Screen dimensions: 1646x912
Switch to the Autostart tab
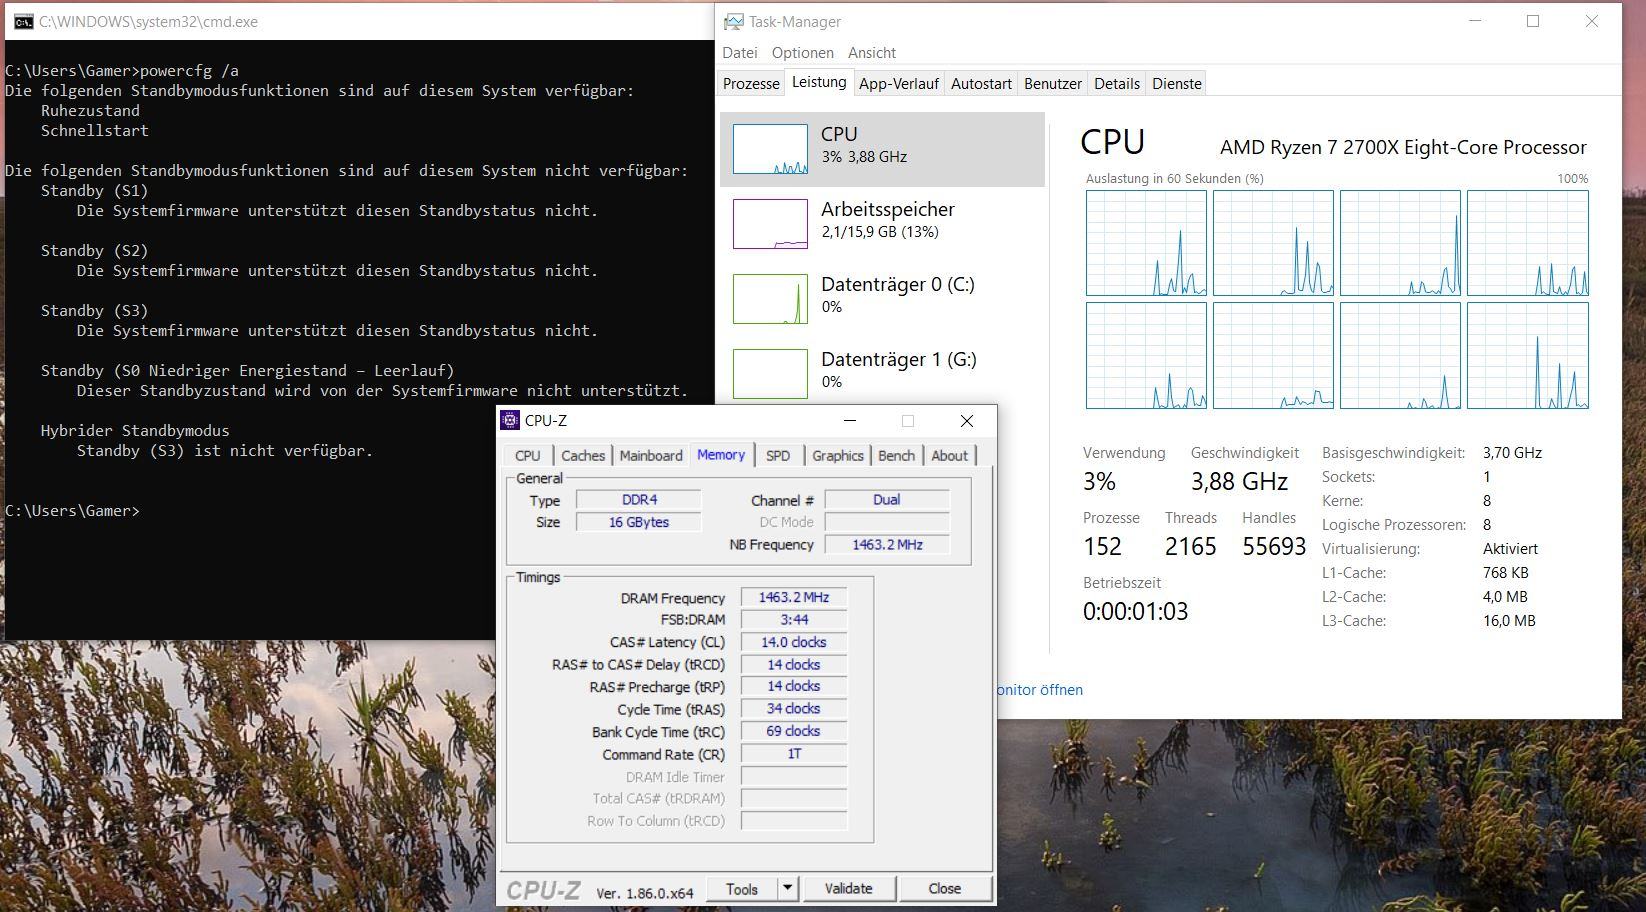coord(981,84)
